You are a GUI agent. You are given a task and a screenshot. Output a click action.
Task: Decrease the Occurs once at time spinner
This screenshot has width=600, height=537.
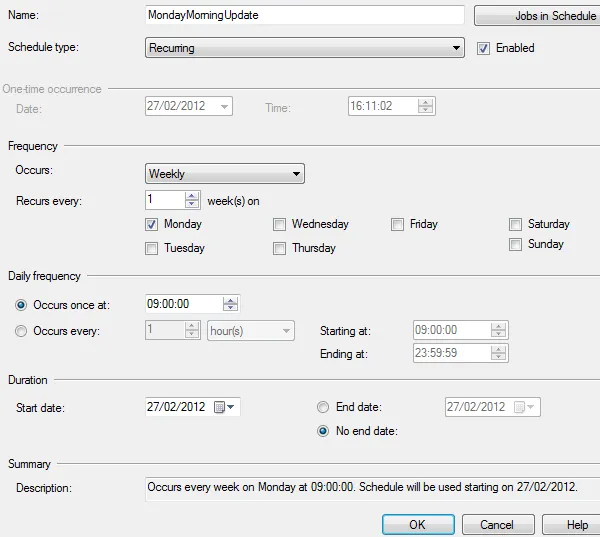[231, 308]
